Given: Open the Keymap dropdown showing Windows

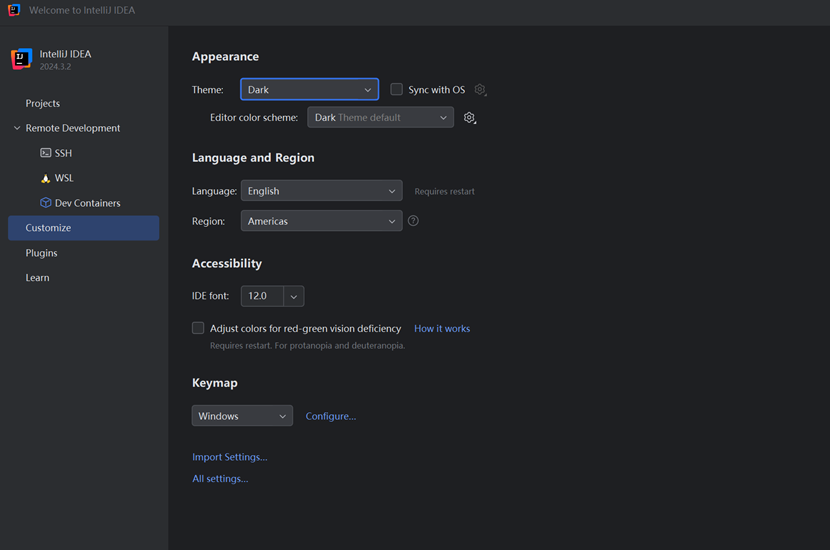Looking at the screenshot, I should coord(242,416).
